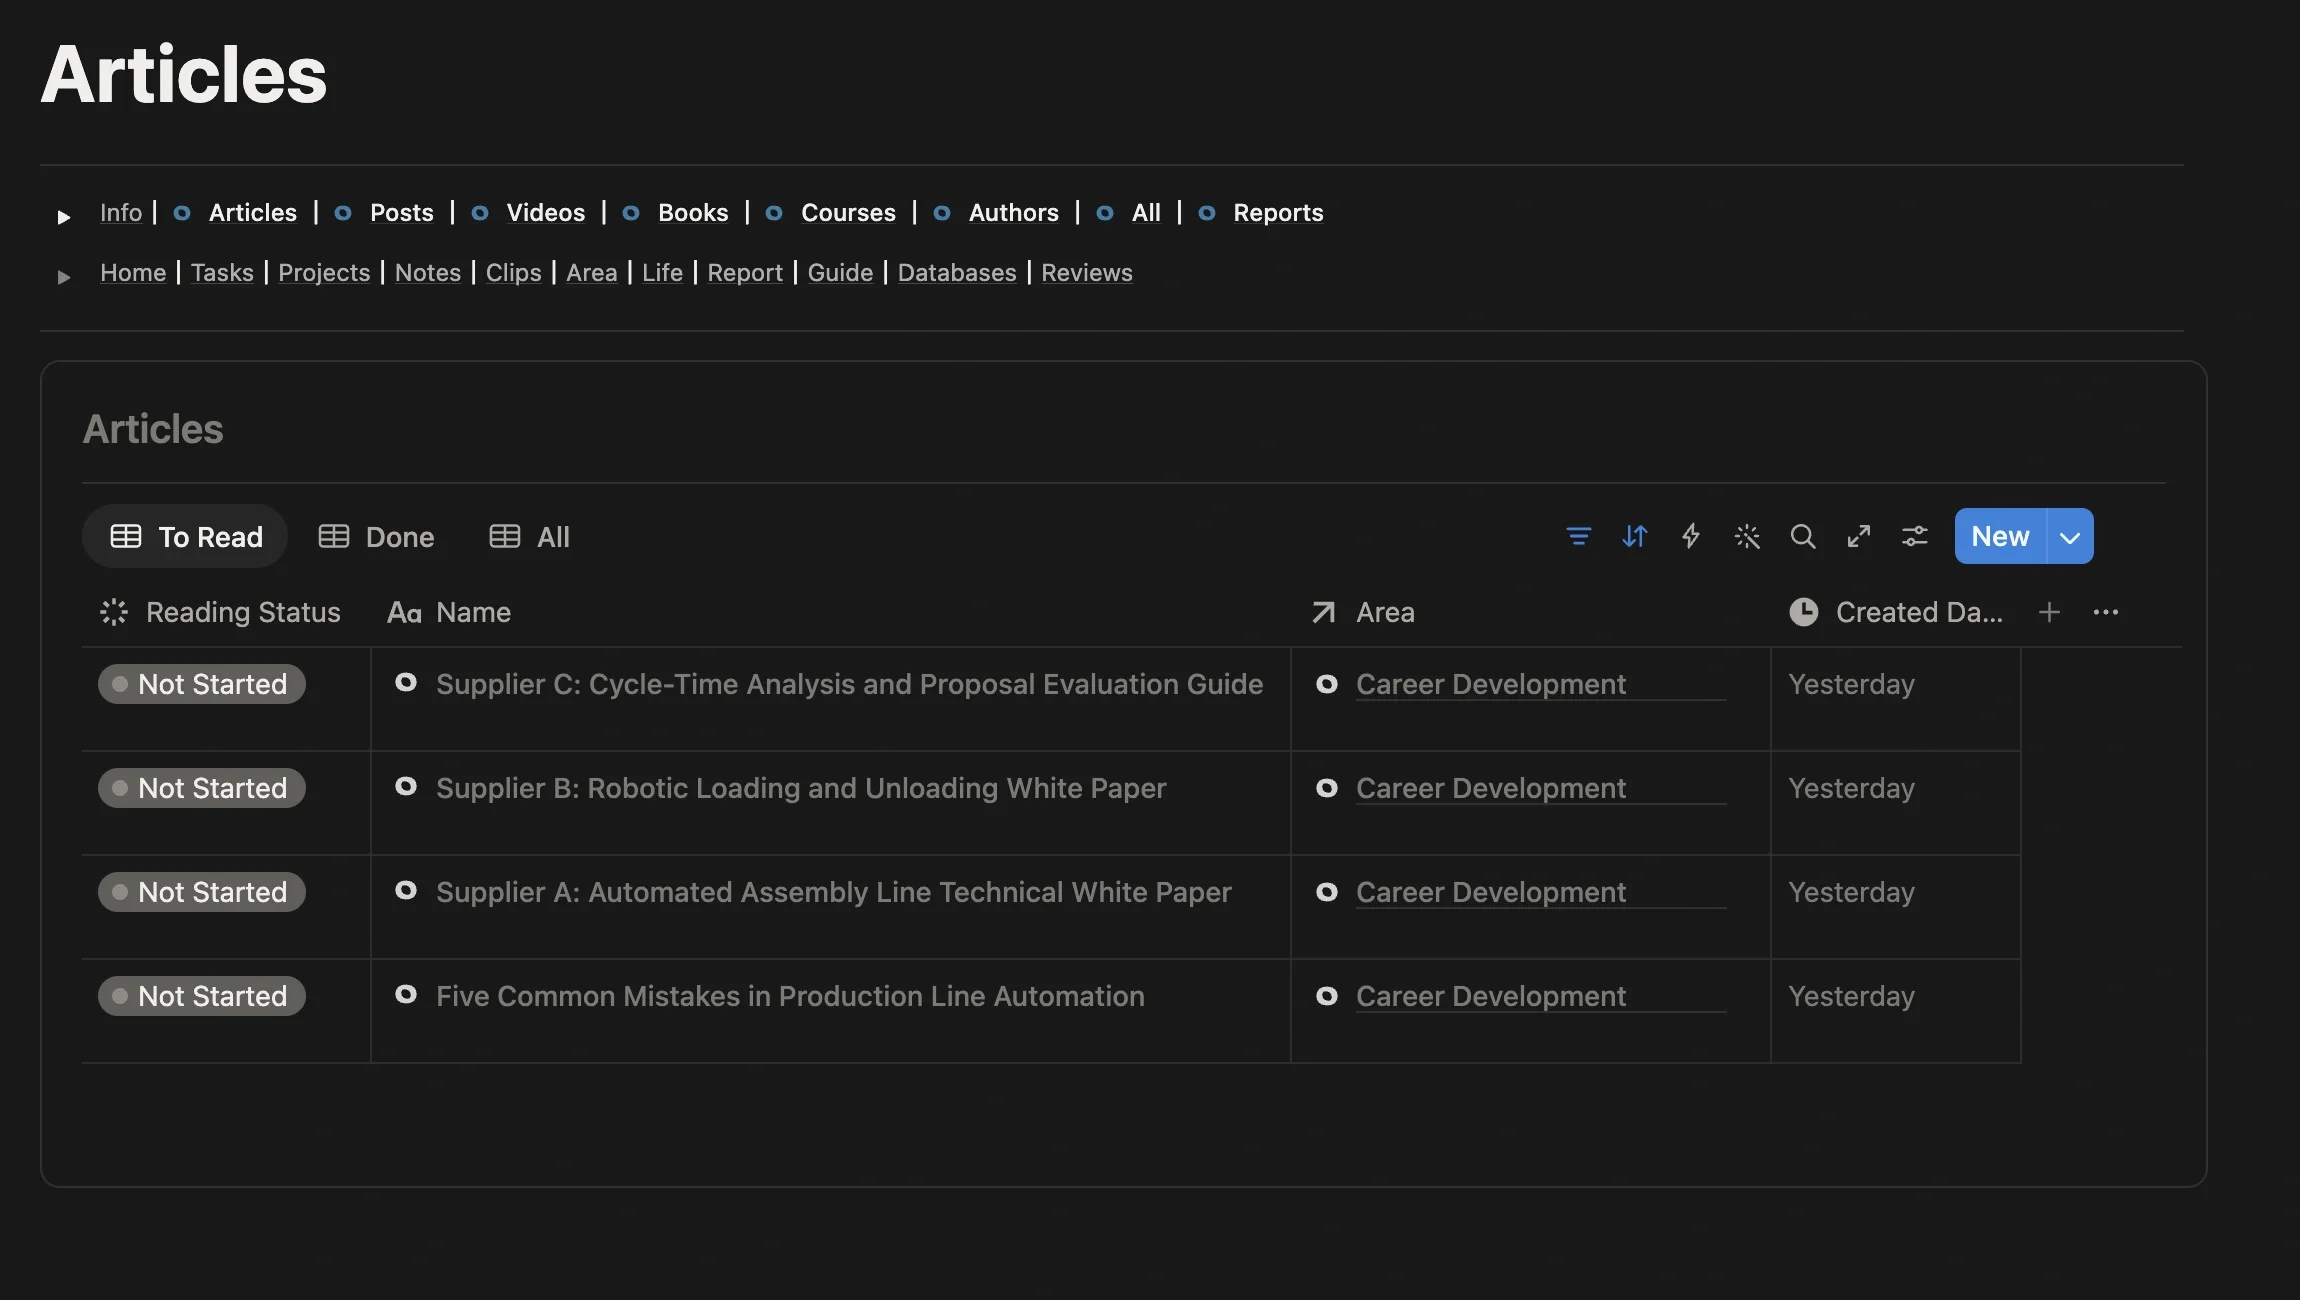Click Yesterday date in Supplier B row
The image size is (2300, 1300).
coord(1851,788)
